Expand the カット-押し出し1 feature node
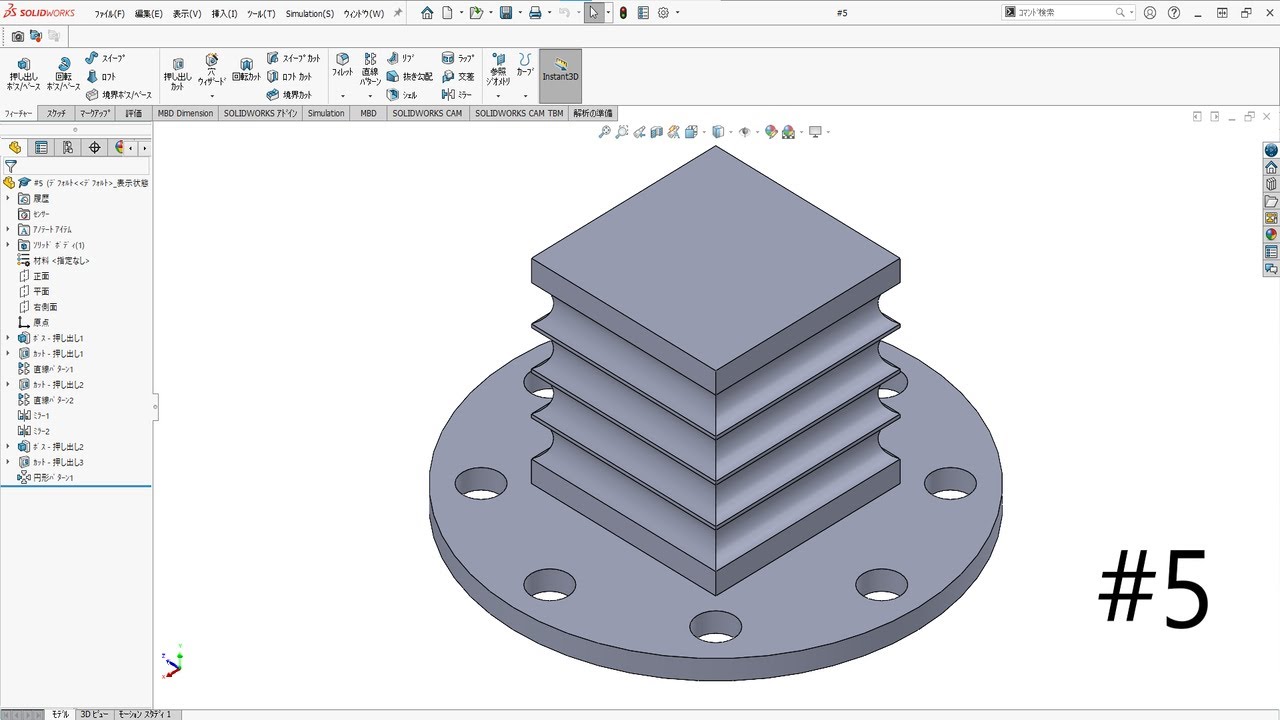 (x=8, y=353)
